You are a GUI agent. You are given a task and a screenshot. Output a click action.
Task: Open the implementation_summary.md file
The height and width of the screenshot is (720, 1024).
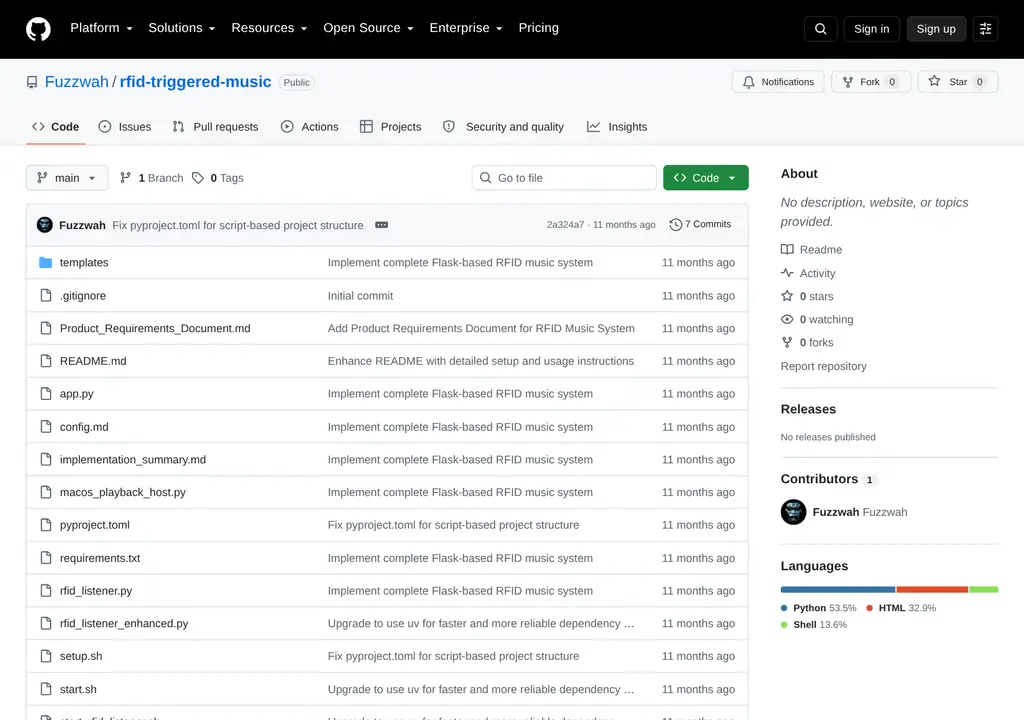(133, 459)
